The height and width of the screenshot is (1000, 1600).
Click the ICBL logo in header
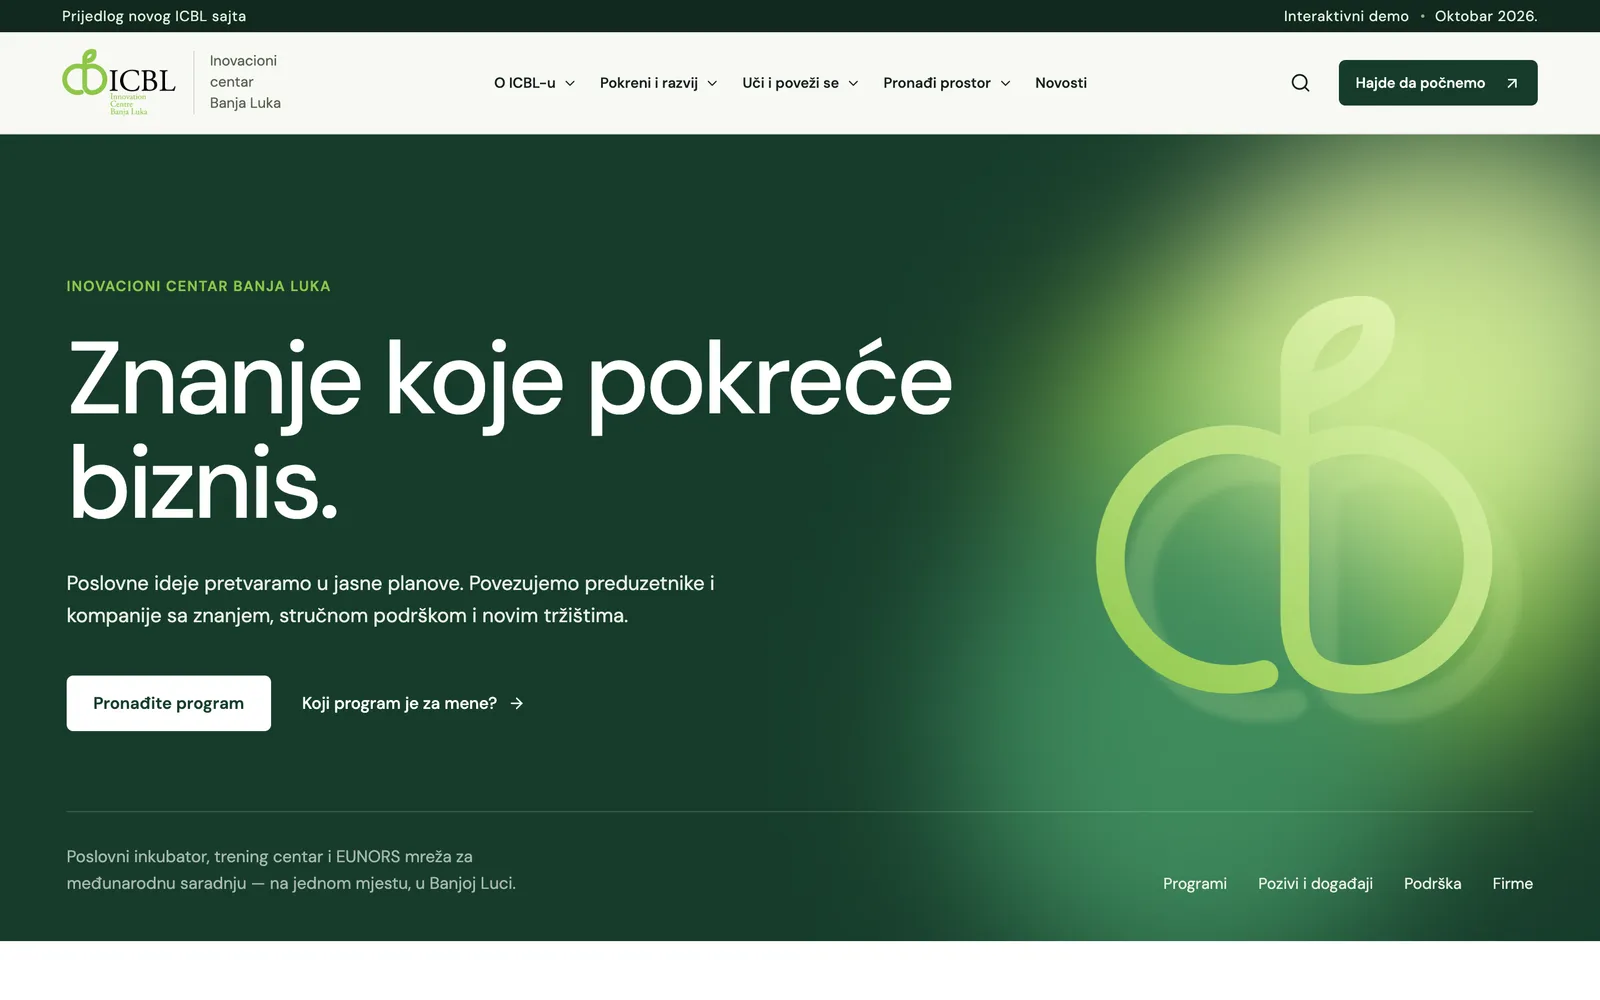(119, 83)
